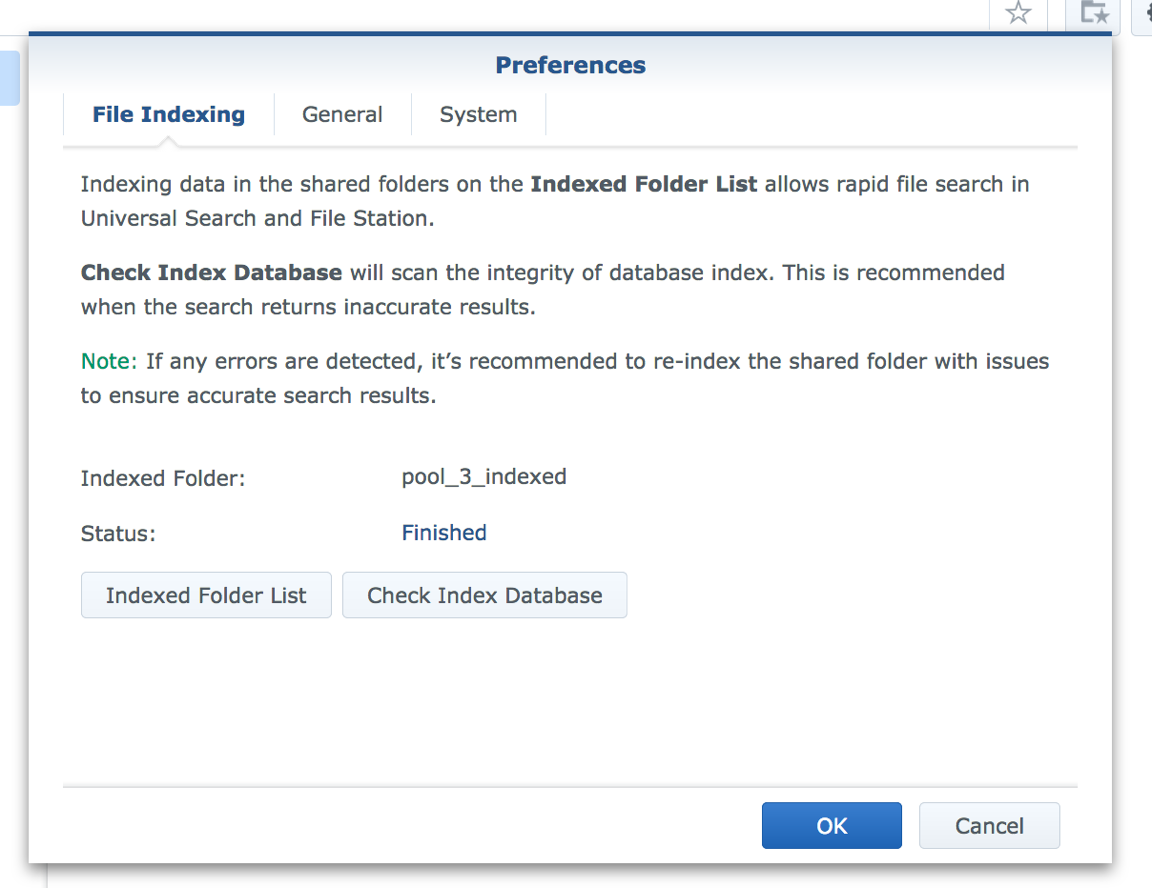Click the blue highlighted item behind dialog
This screenshot has height=888, width=1152.
pyautogui.click(x=10, y=78)
